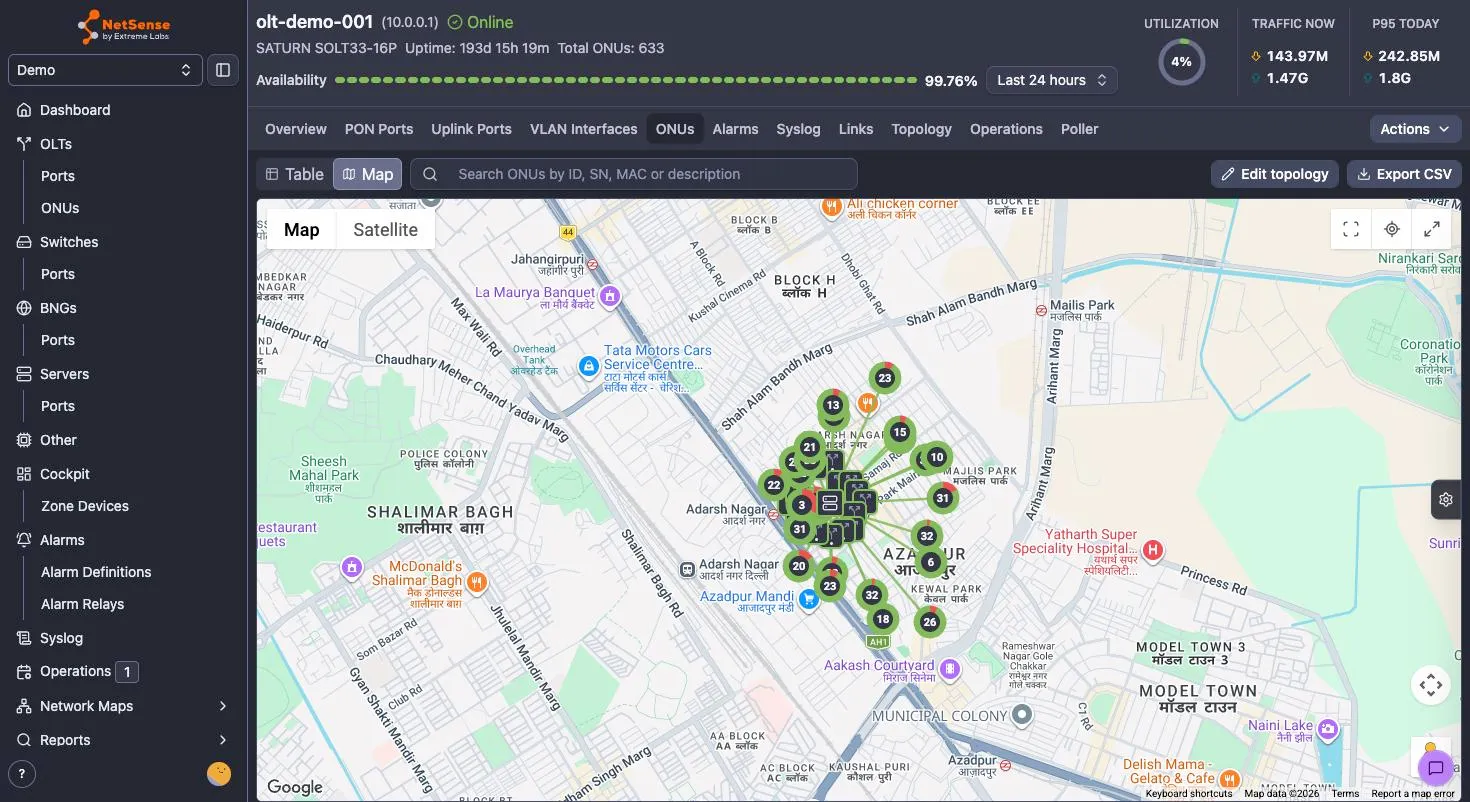The height and width of the screenshot is (802, 1470).
Task: Open map settings gear on right edge
Action: (1446, 499)
